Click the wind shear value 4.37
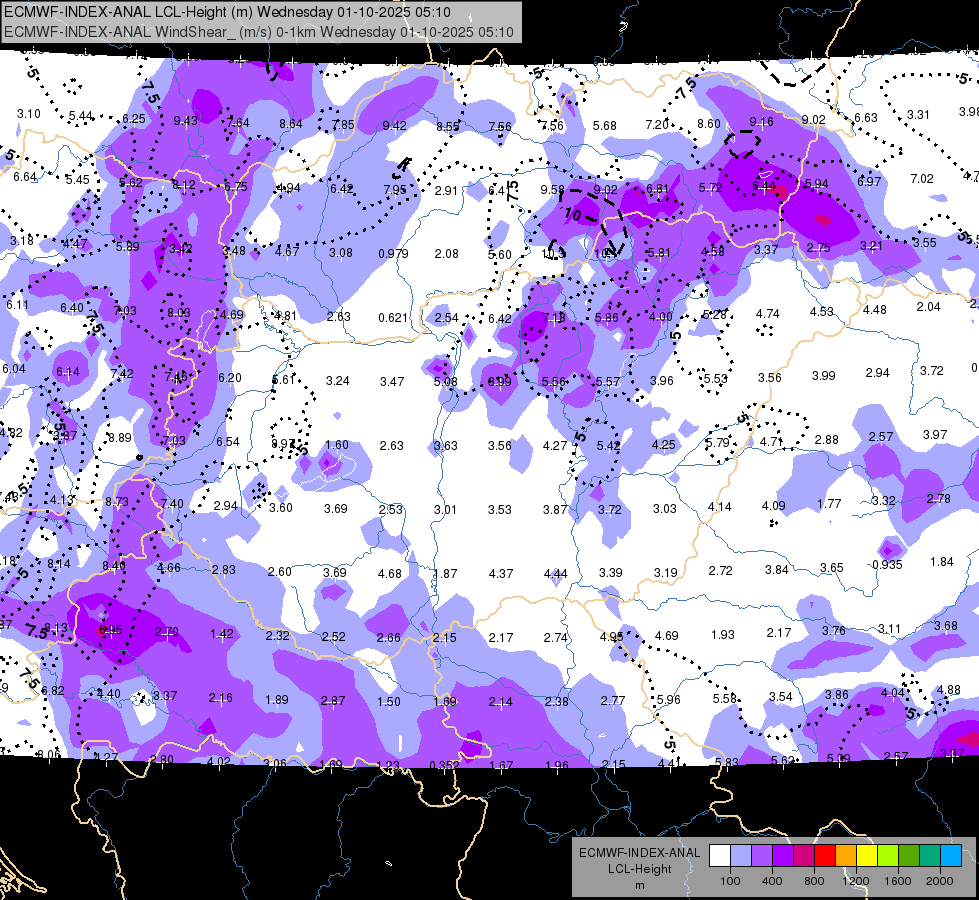 point(501,573)
